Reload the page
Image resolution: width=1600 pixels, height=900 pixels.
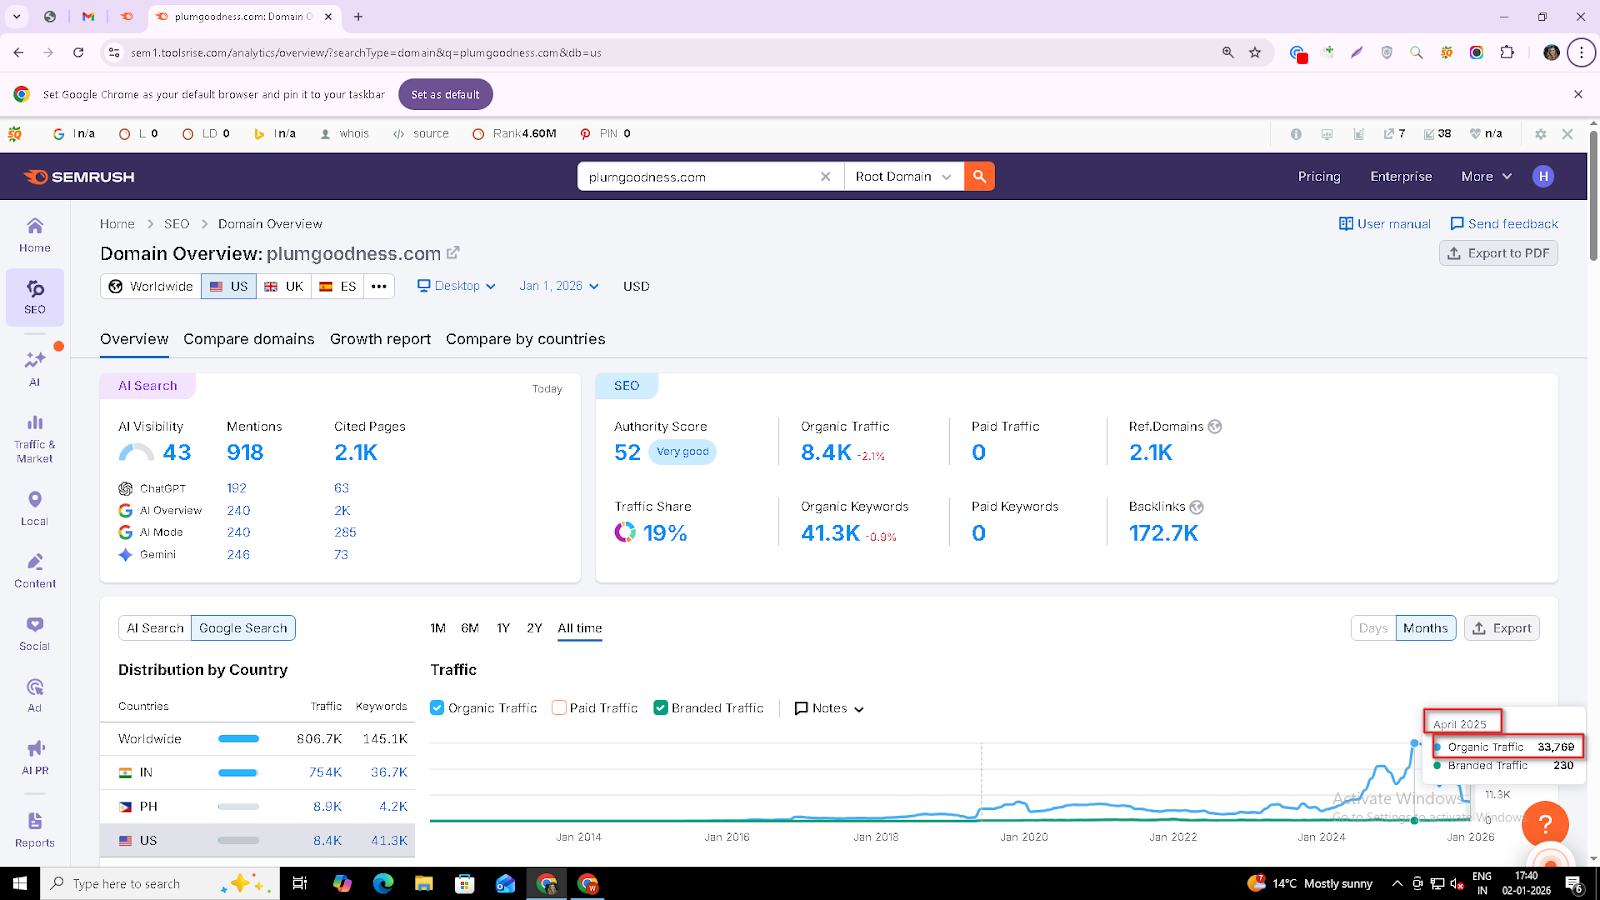(78, 52)
